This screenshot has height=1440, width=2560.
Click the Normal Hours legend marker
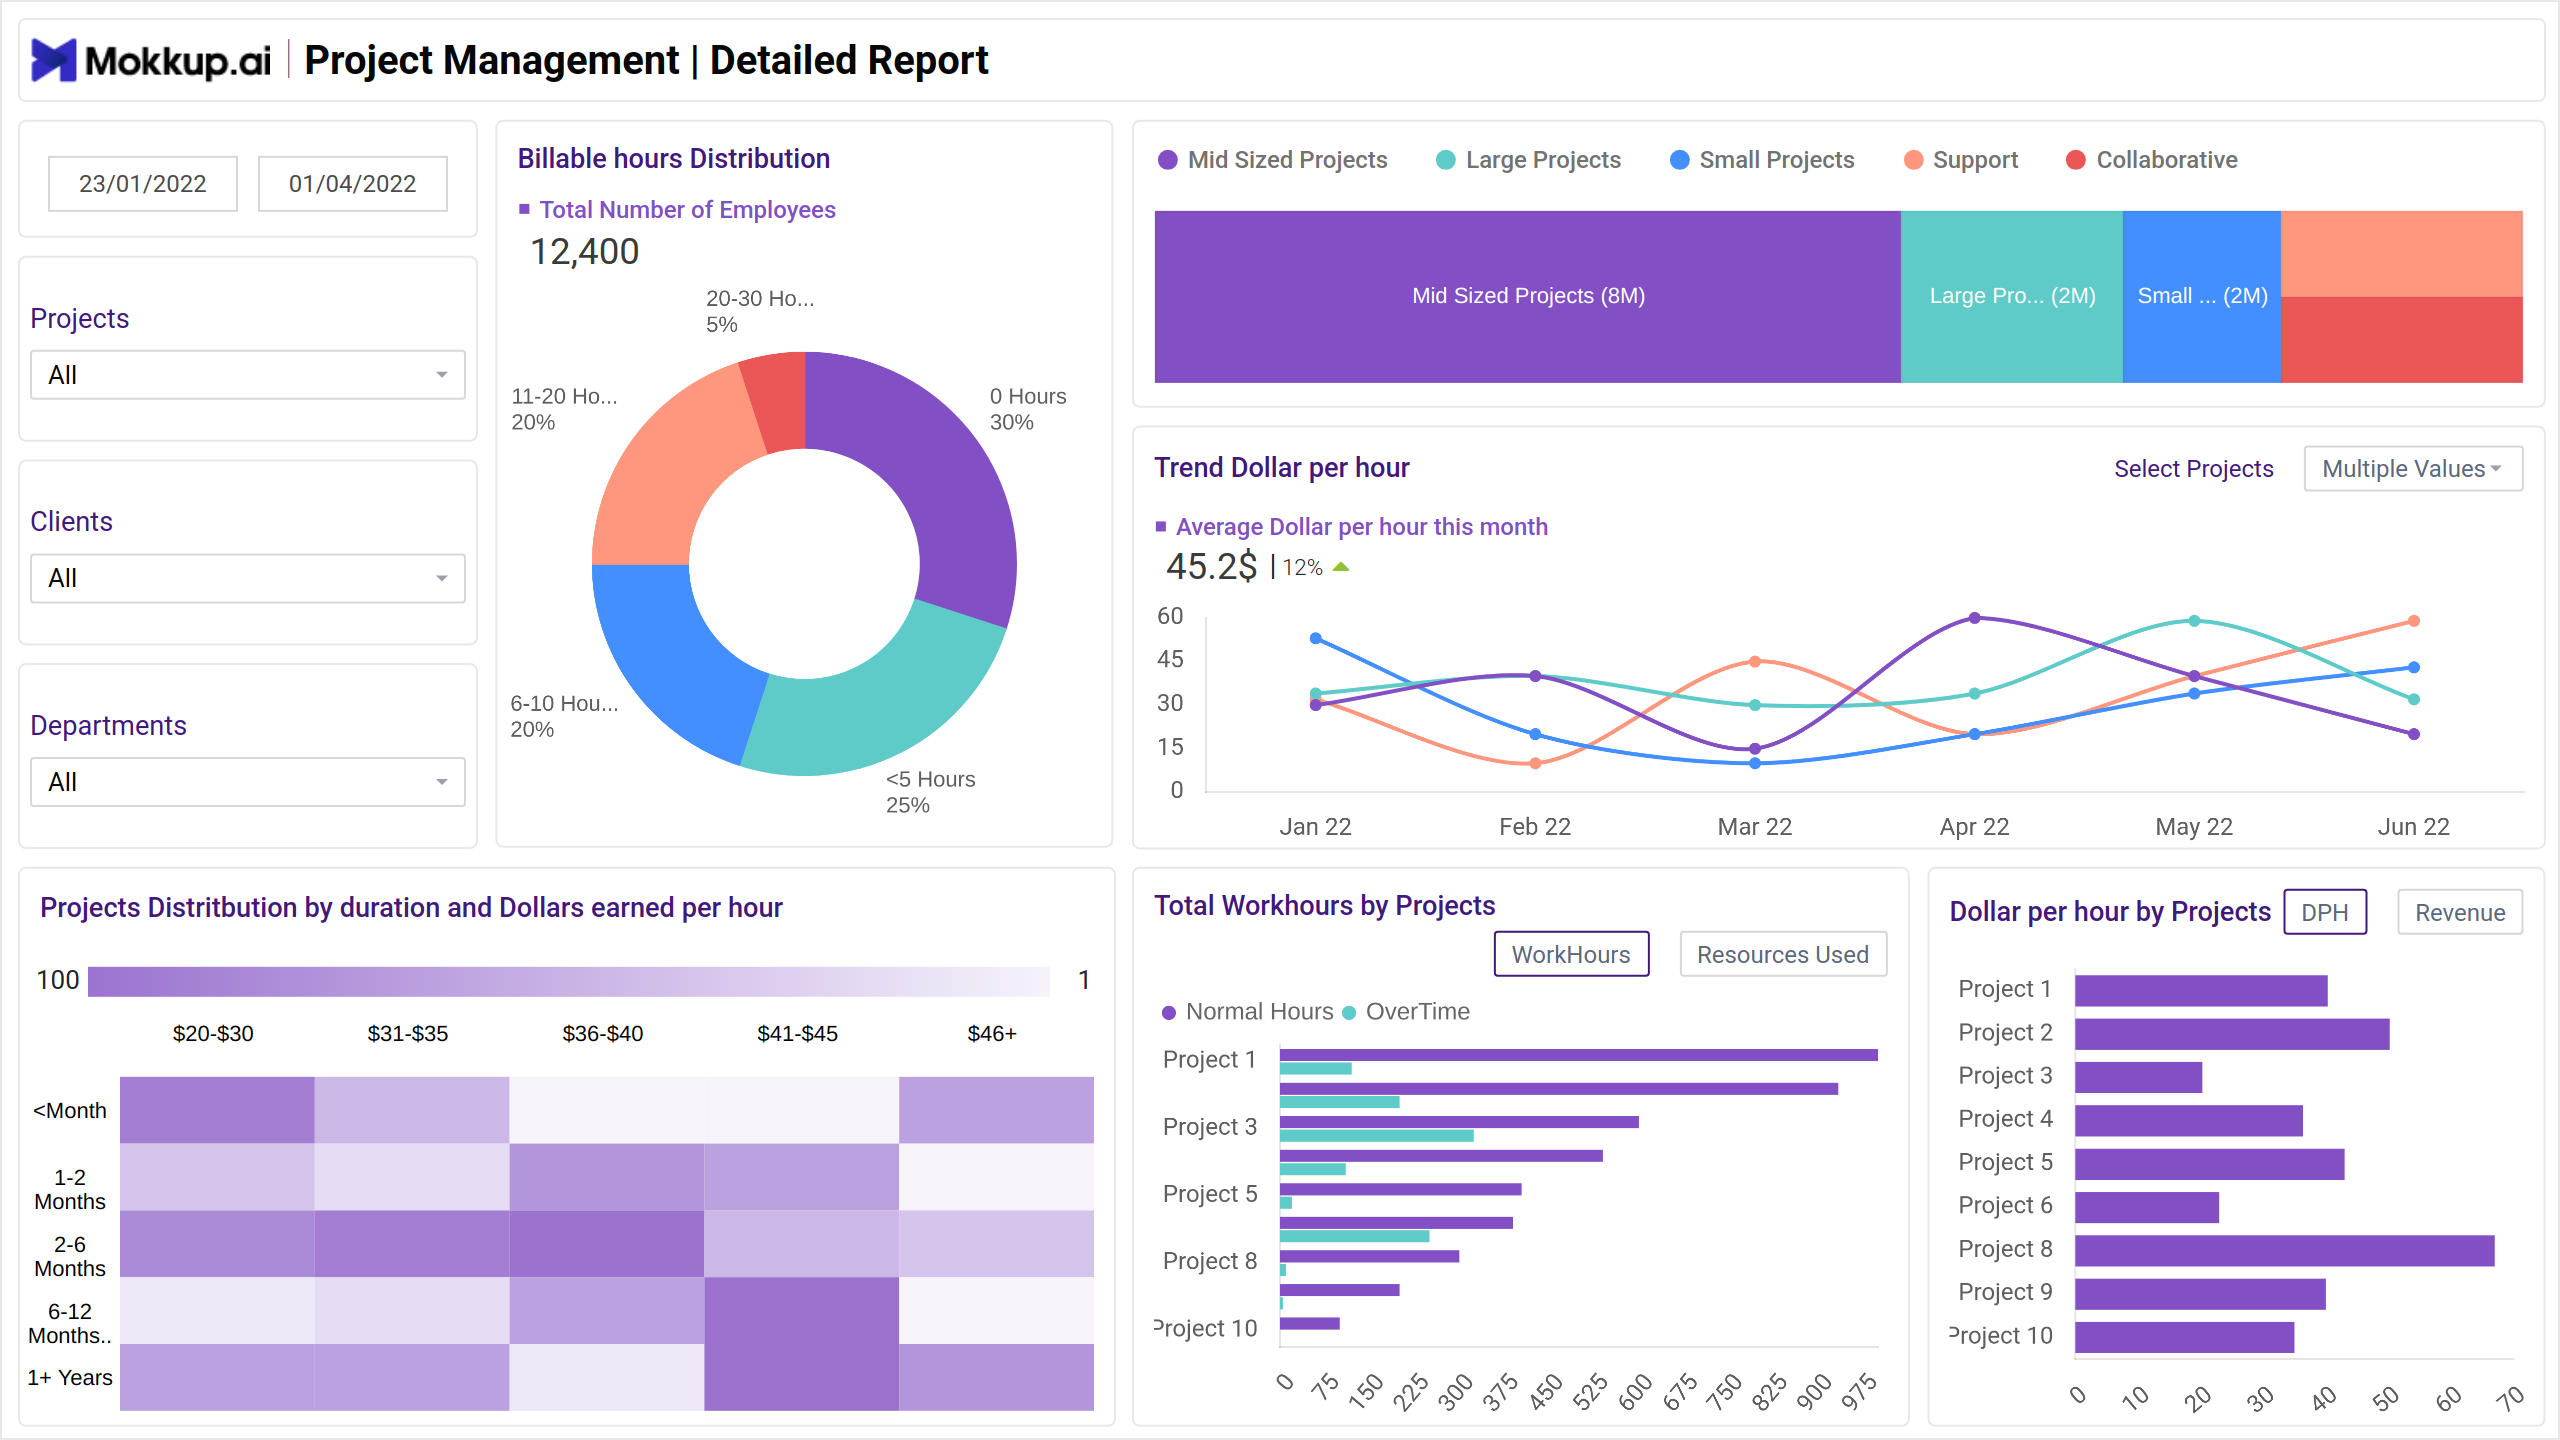point(1169,1012)
